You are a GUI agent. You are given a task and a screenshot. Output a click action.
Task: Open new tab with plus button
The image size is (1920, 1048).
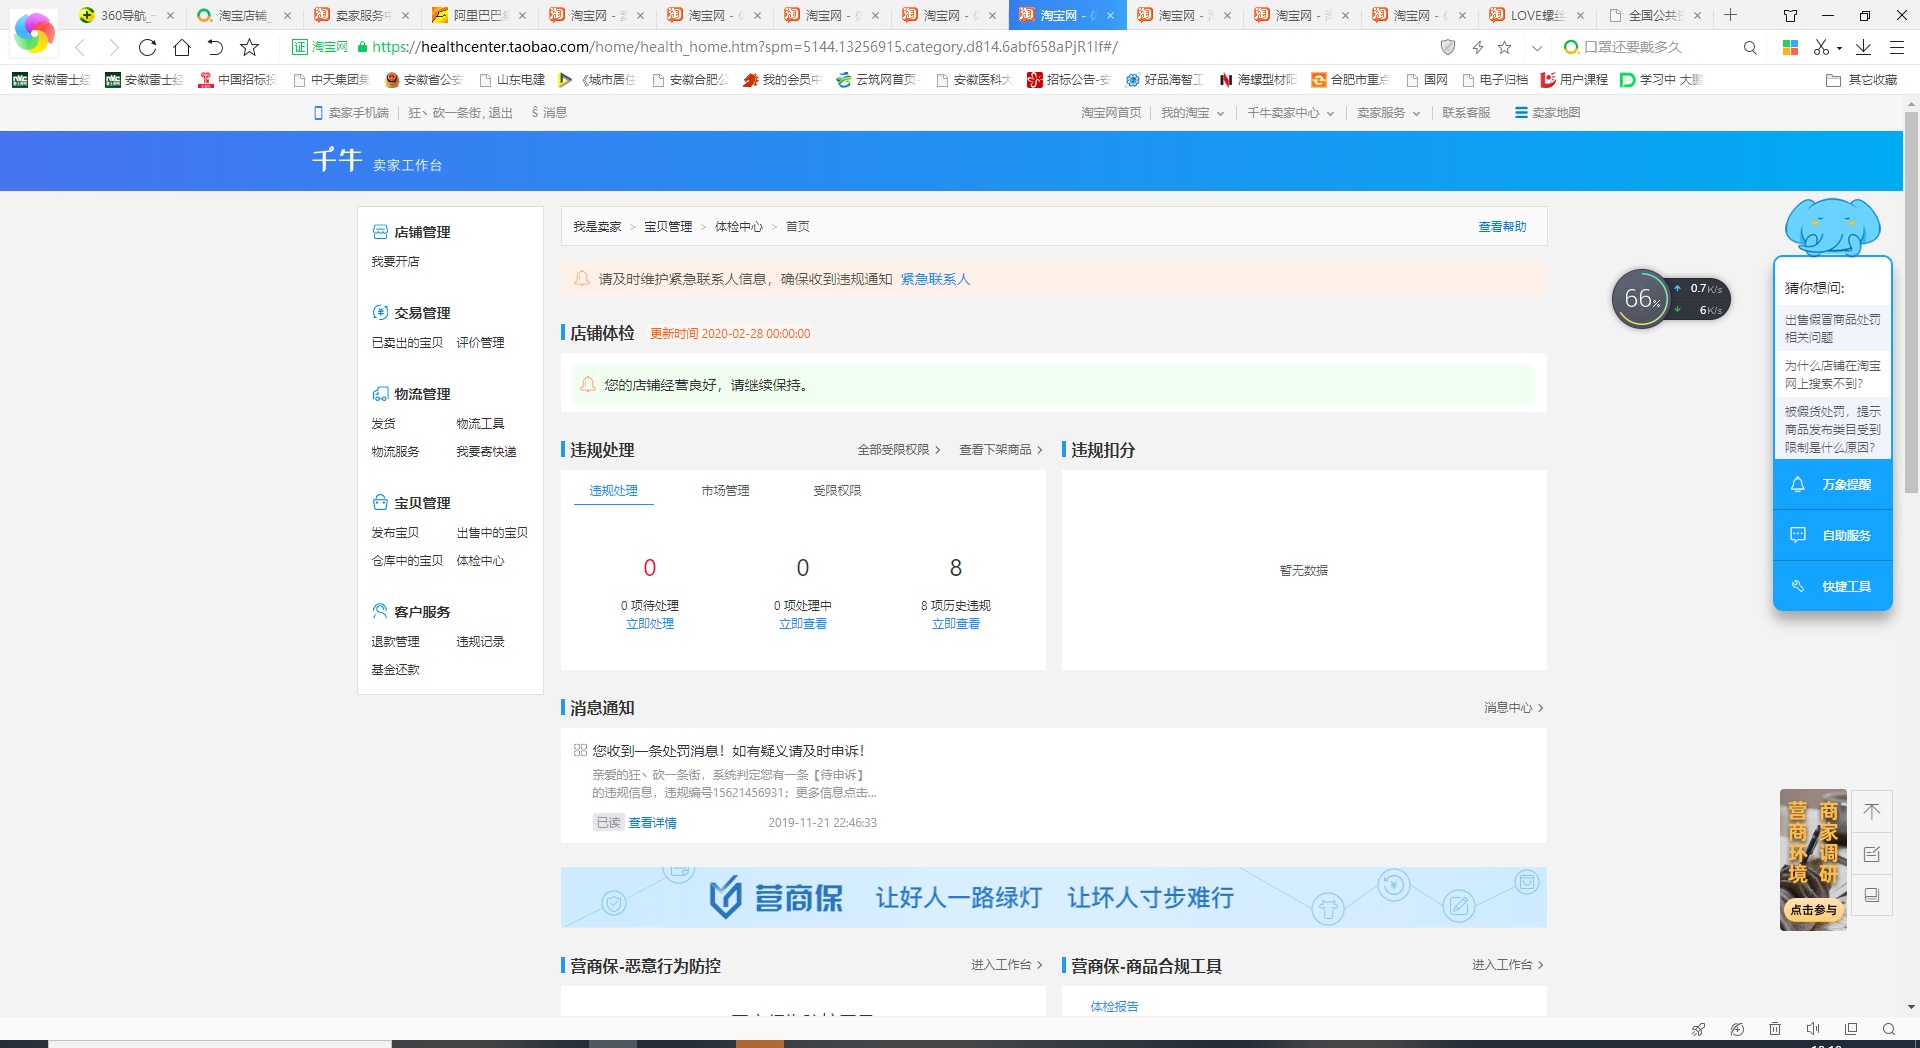click(x=1730, y=15)
